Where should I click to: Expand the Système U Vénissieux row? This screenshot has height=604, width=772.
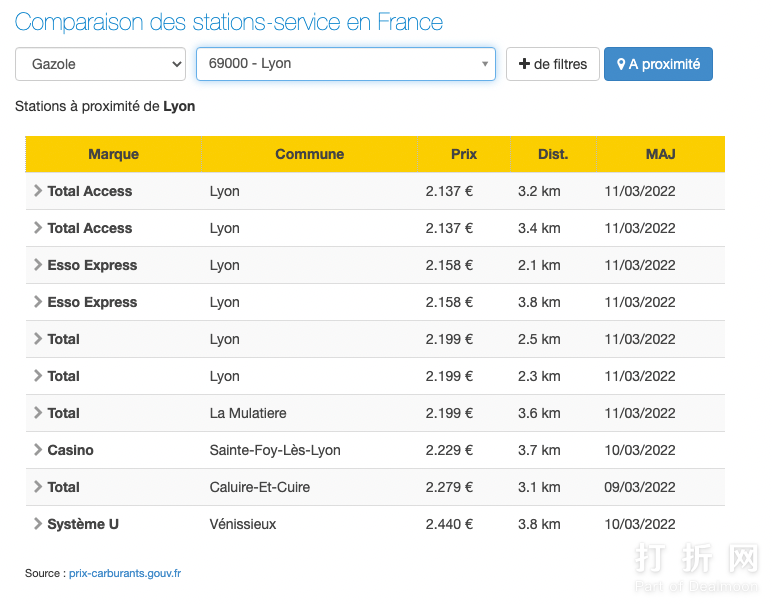point(38,524)
